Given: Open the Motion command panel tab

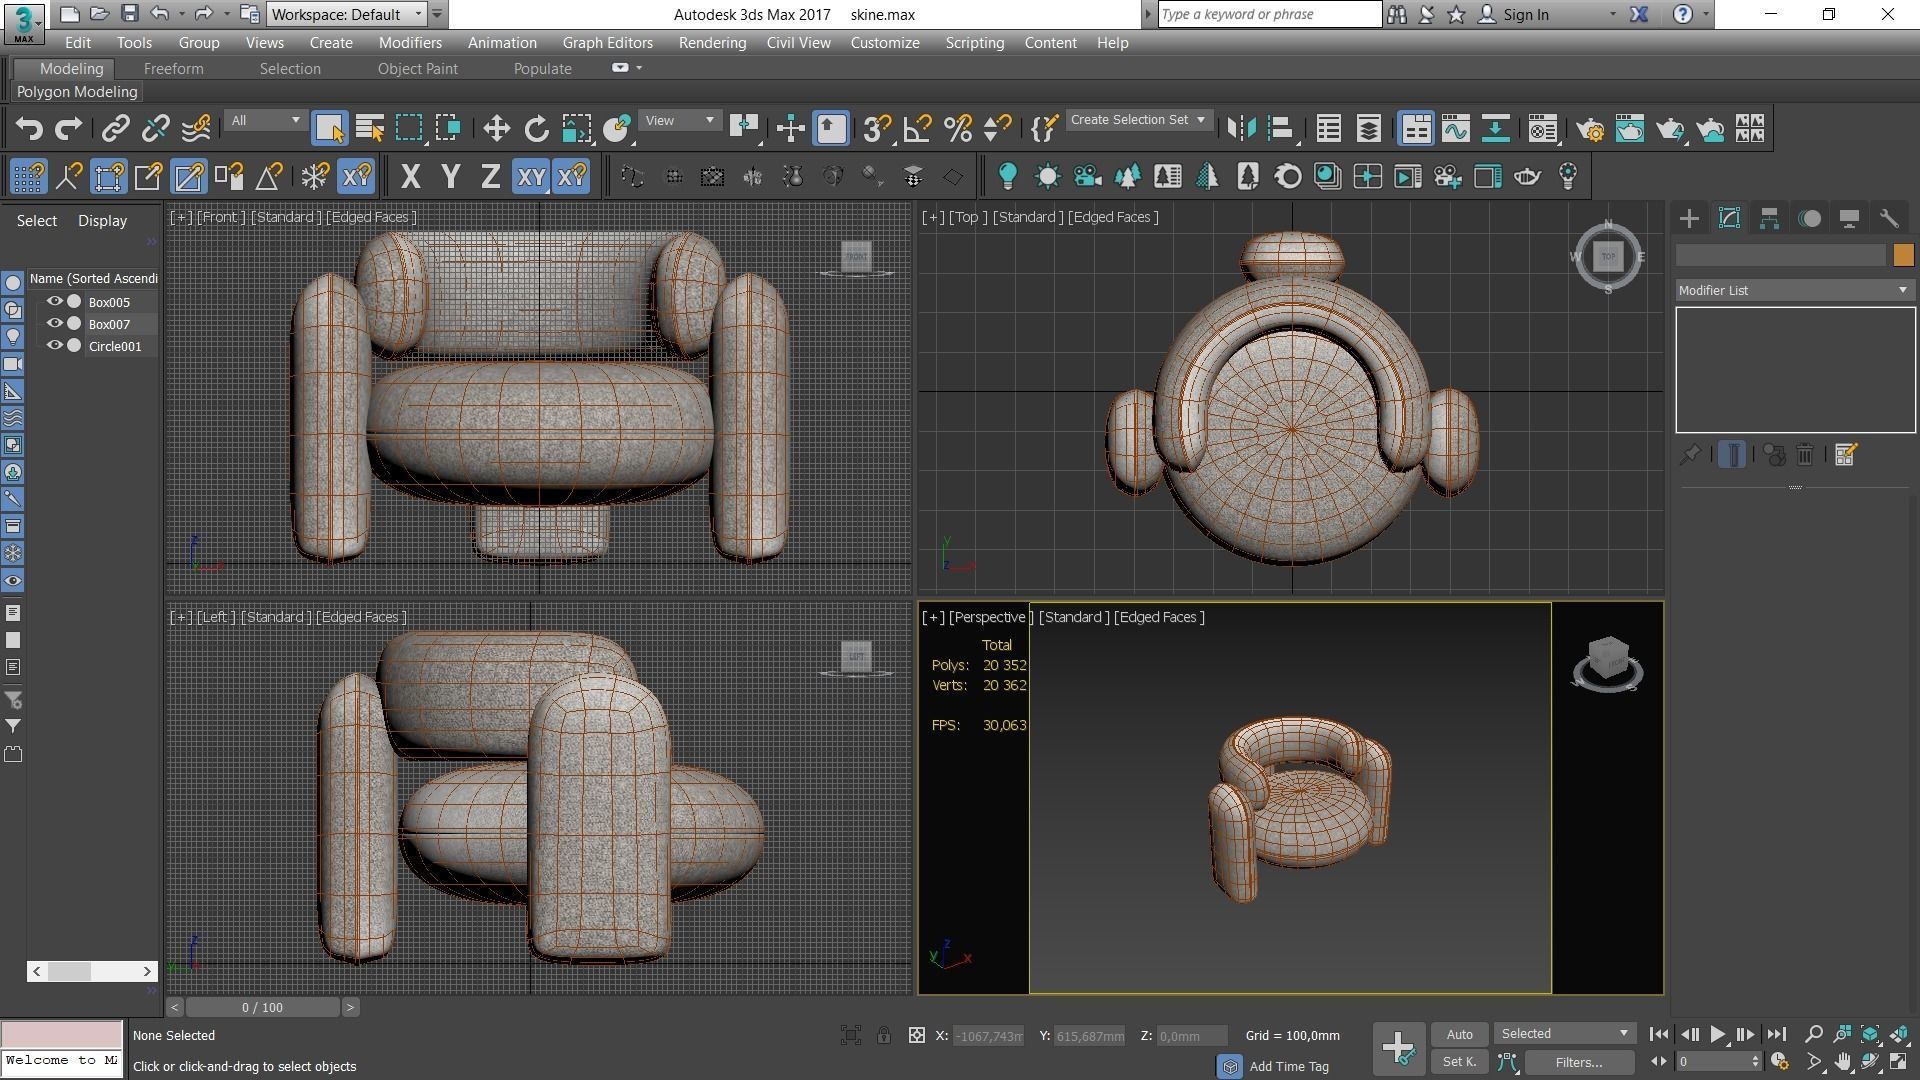Looking at the screenshot, I should point(1809,219).
